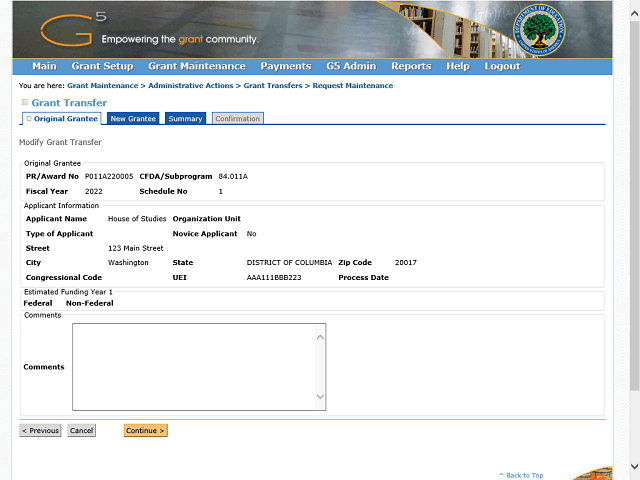
Task: Click the applicant name House of Studies
Action: pos(137,219)
